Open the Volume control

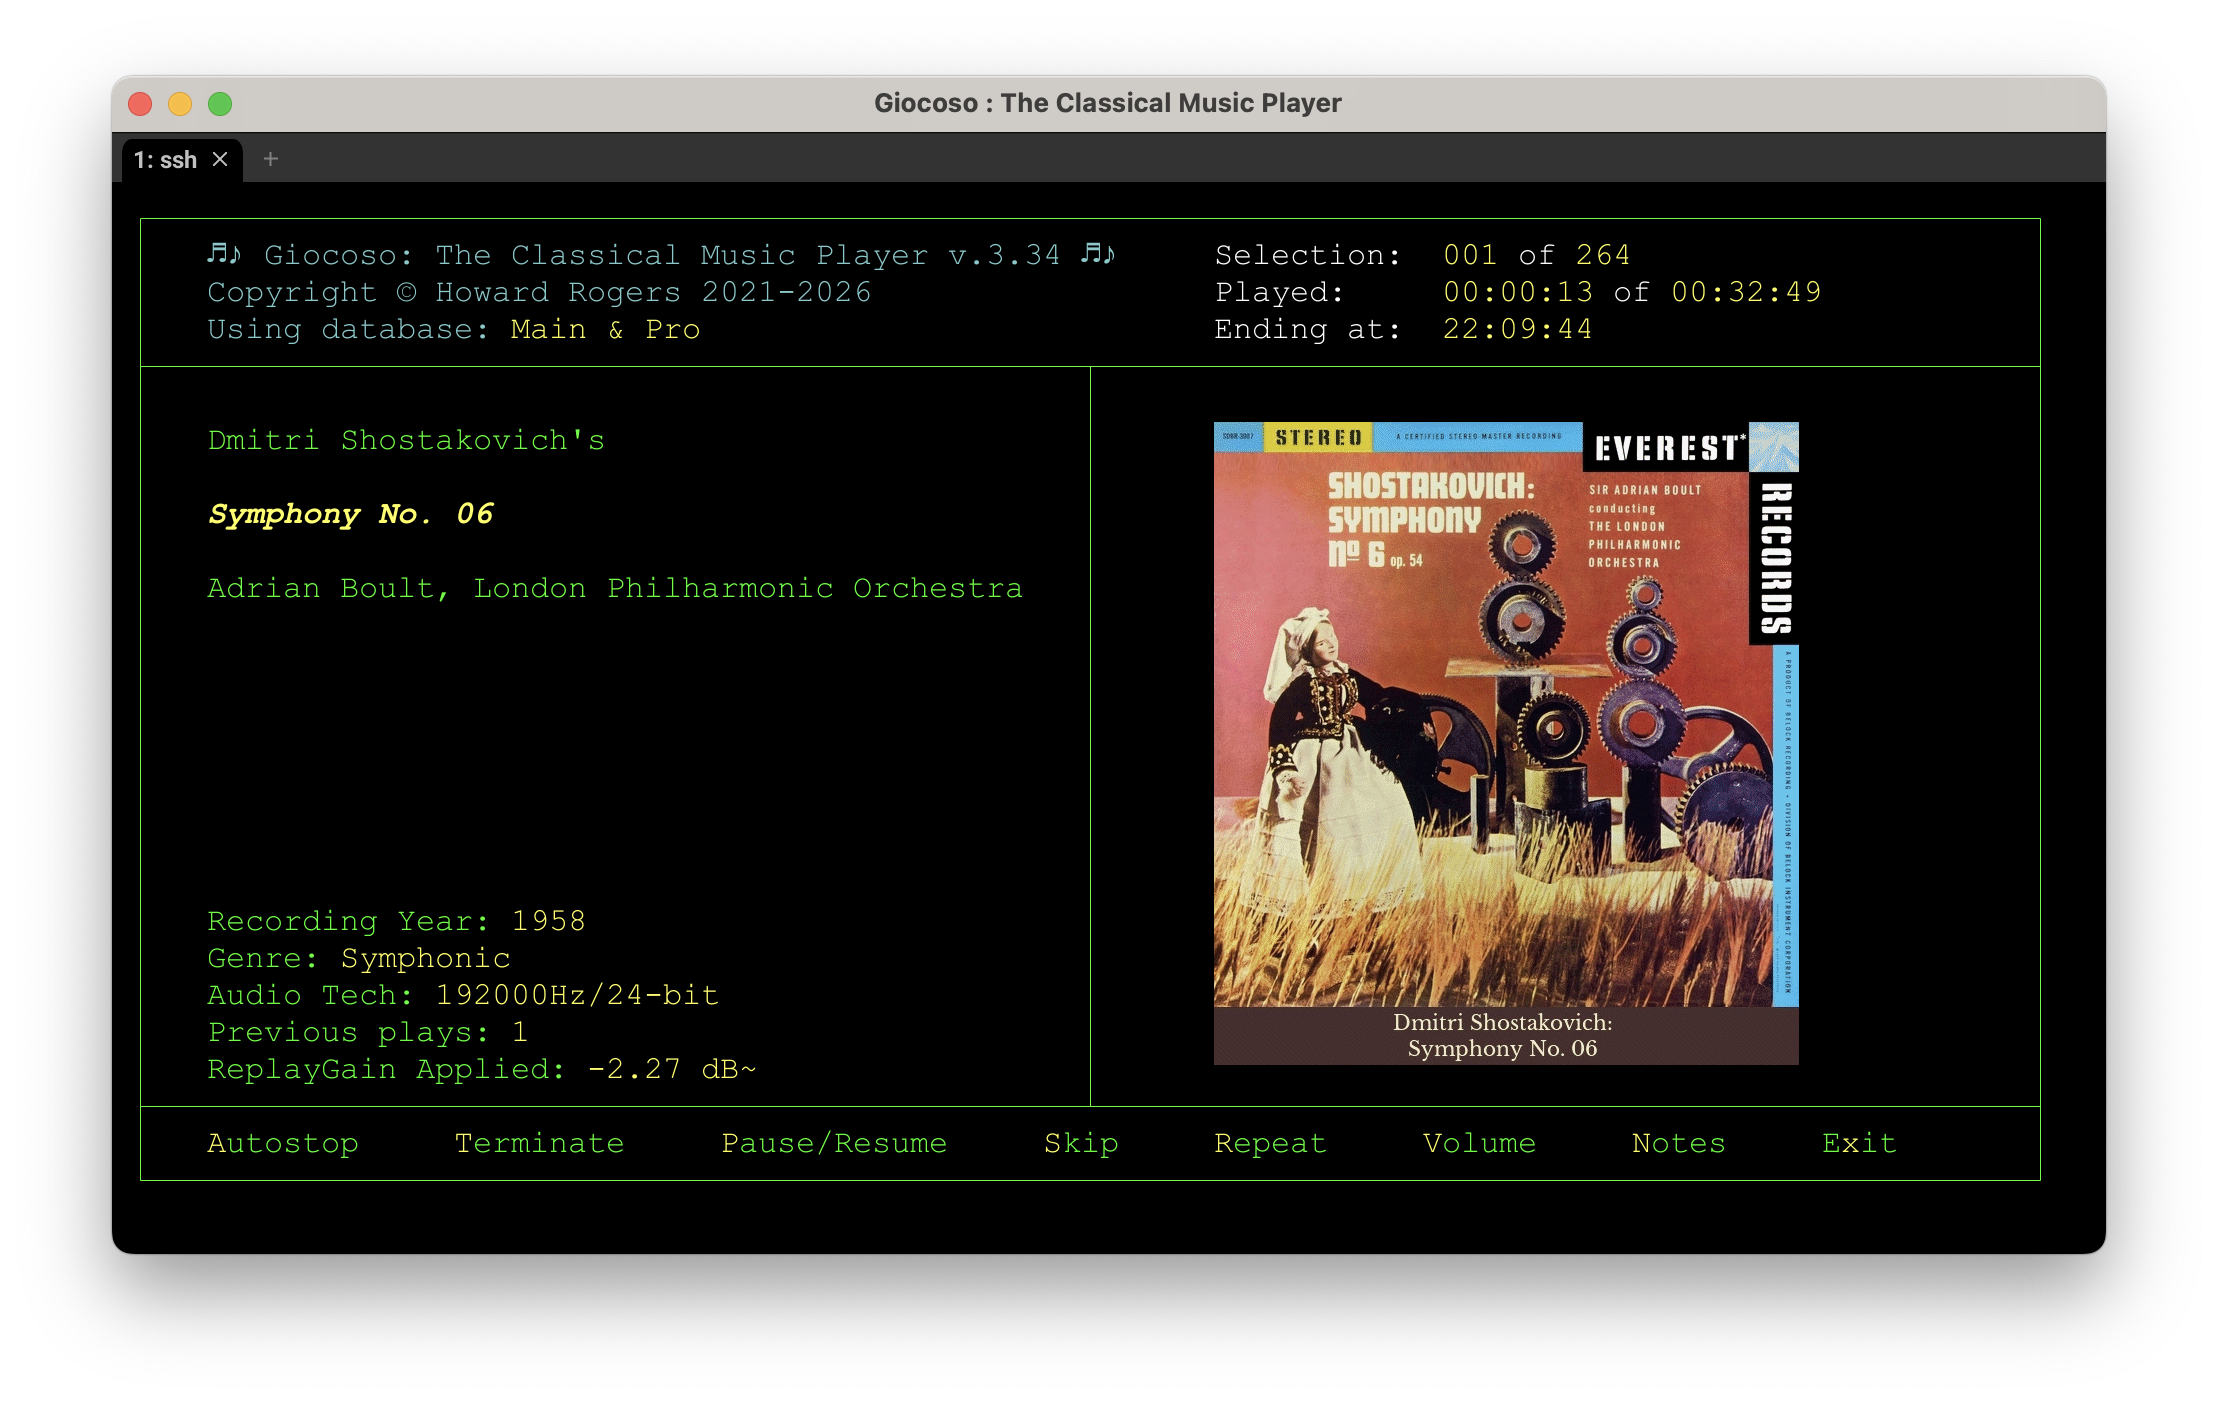(1479, 1143)
